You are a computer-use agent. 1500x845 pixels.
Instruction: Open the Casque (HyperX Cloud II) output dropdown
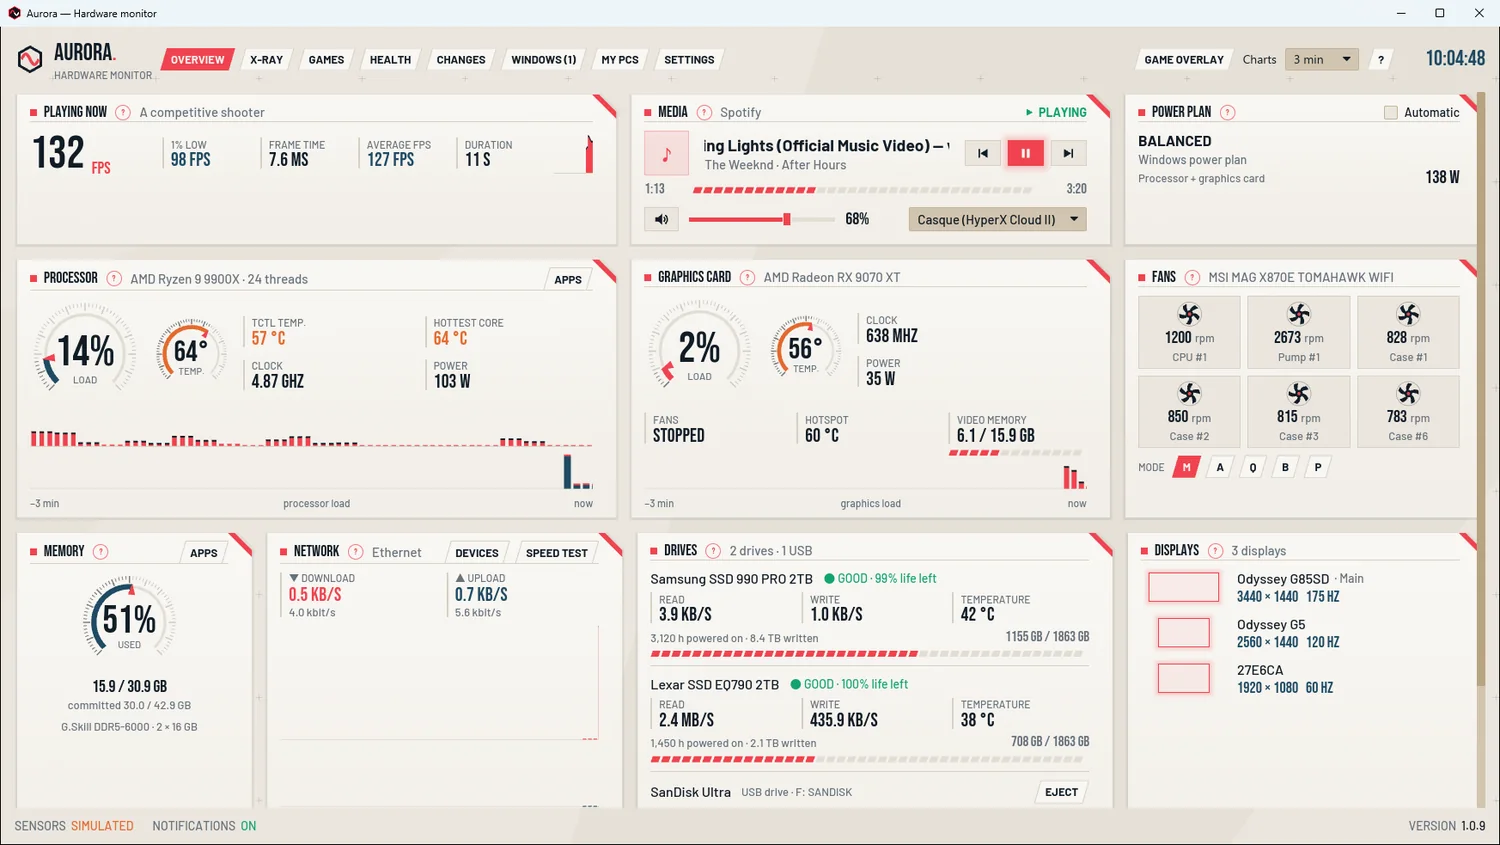pos(997,219)
